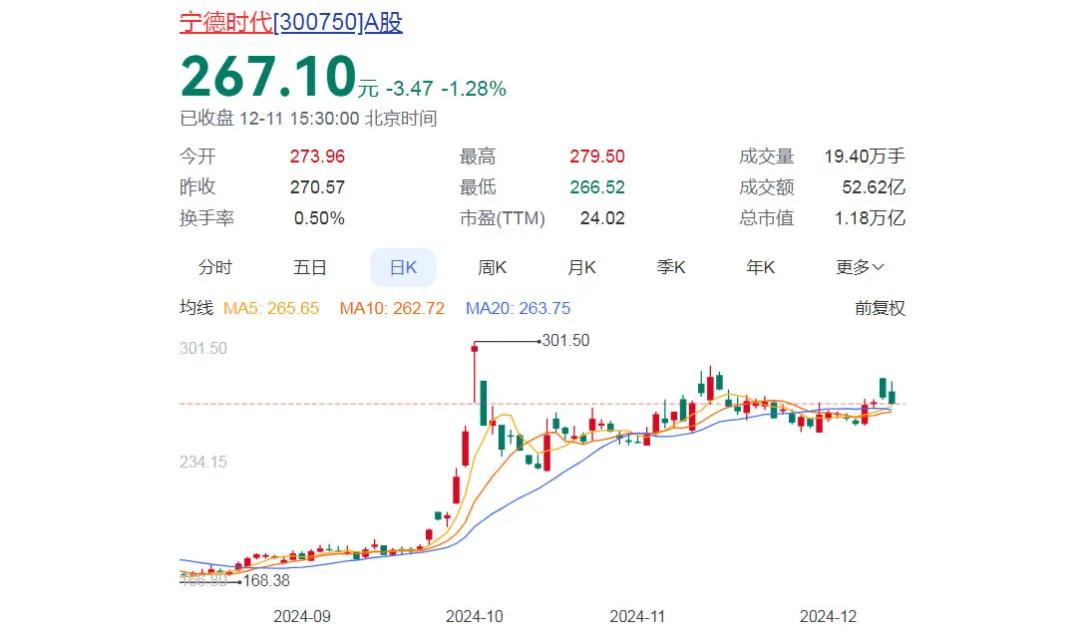Click the current price 267.10
This screenshot has height=636, width=1080.
[x=268, y=76]
